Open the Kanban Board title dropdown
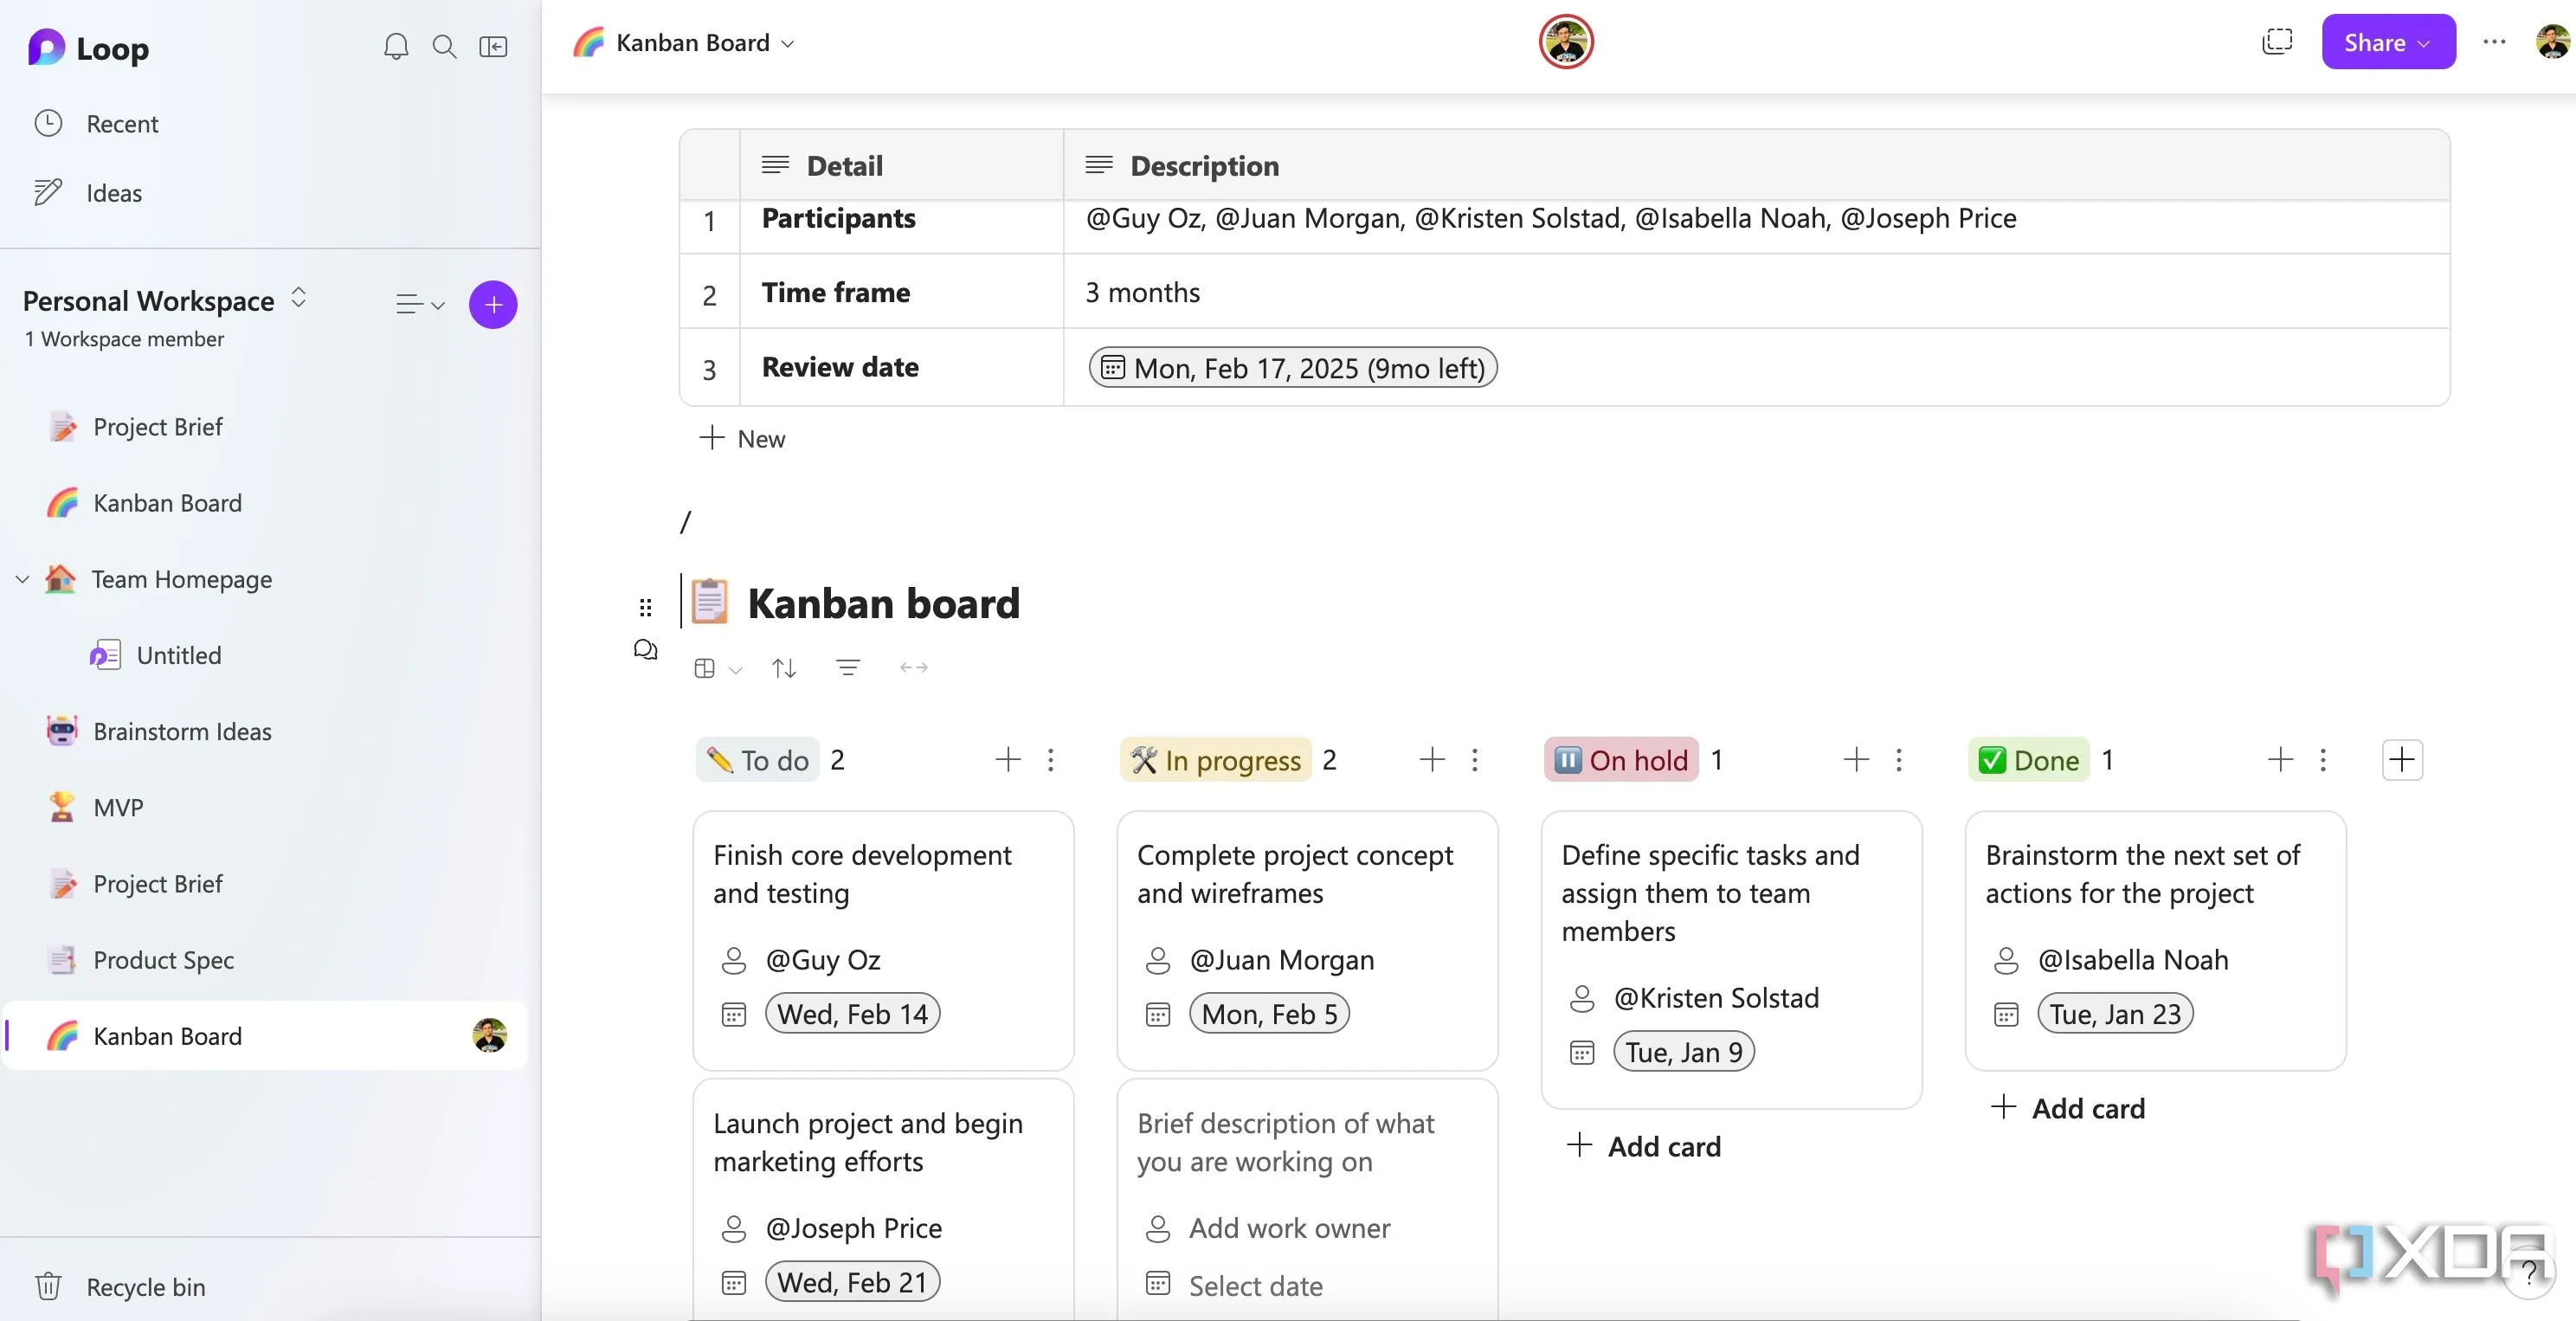This screenshot has width=2576, height=1321. click(788, 43)
